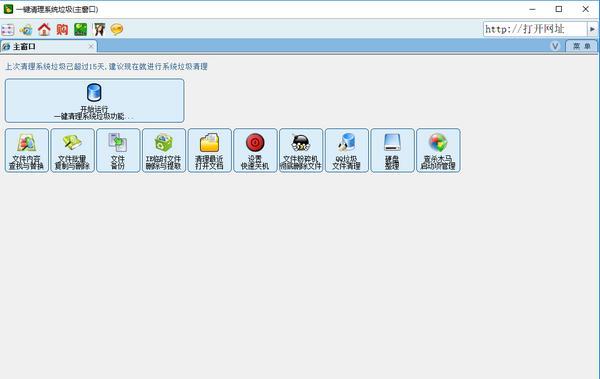
Task: Close the 主窗口 tab with its X
Action: point(91,46)
